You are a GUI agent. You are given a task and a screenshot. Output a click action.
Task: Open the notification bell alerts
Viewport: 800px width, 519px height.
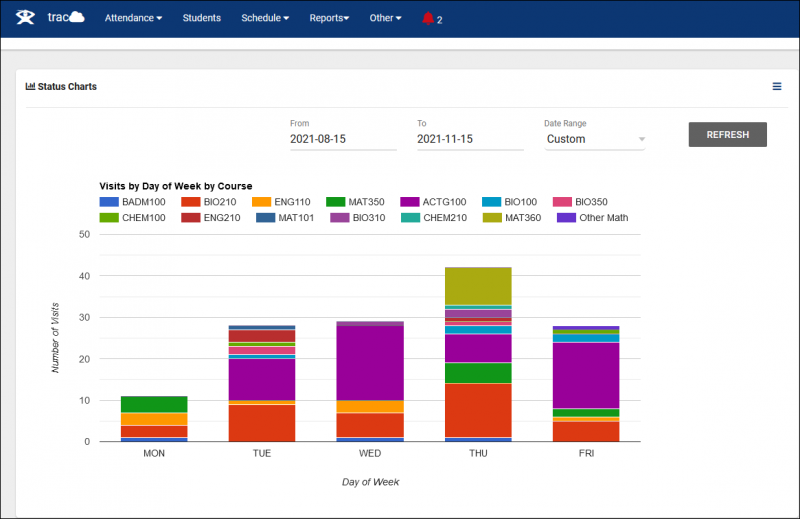coord(429,18)
